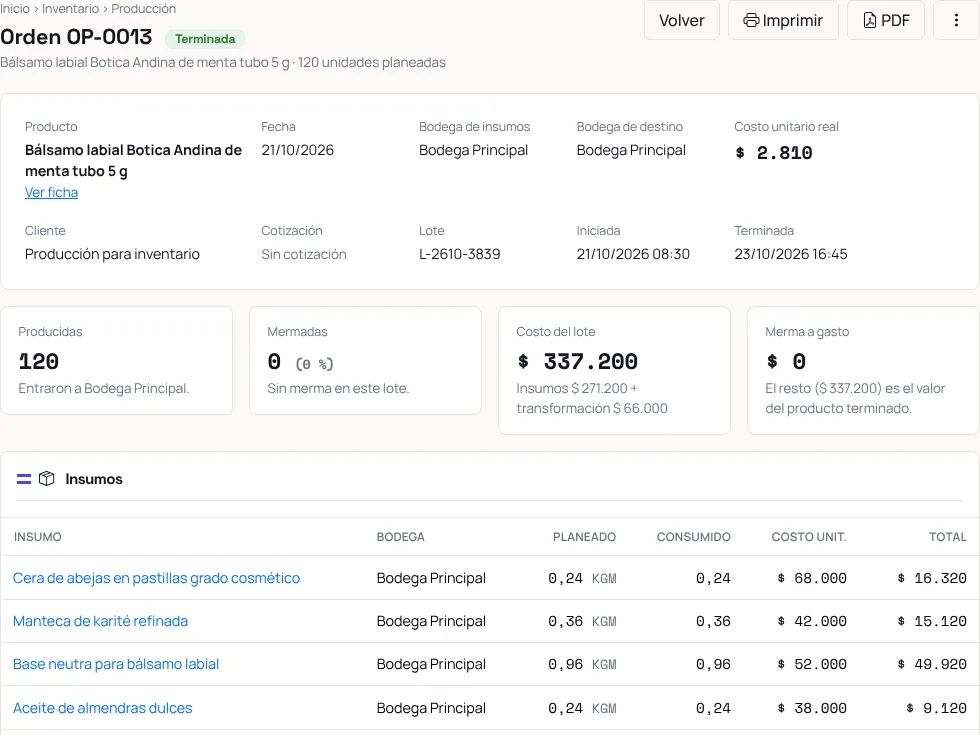Click the $ 42.000 unit cost for Manteca de karité
The image size is (980, 735).
(x=812, y=622)
